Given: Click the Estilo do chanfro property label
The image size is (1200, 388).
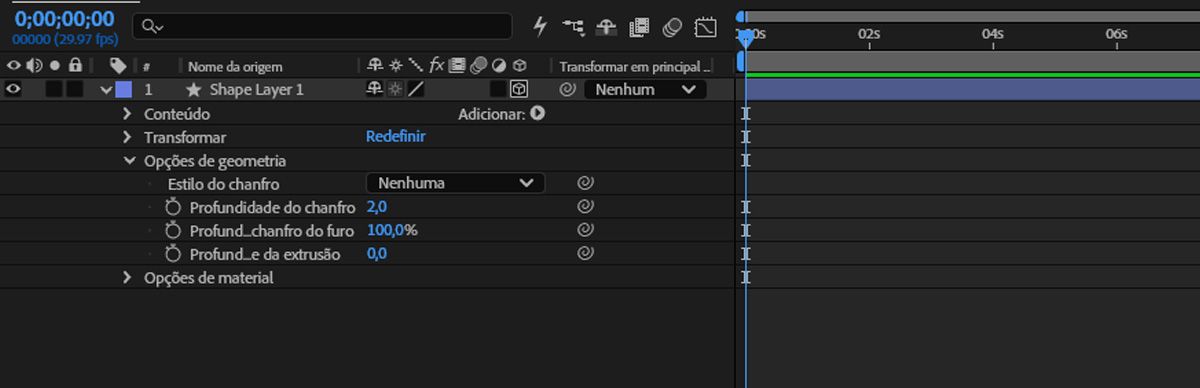Looking at the screenshot, I should point(223,183).
